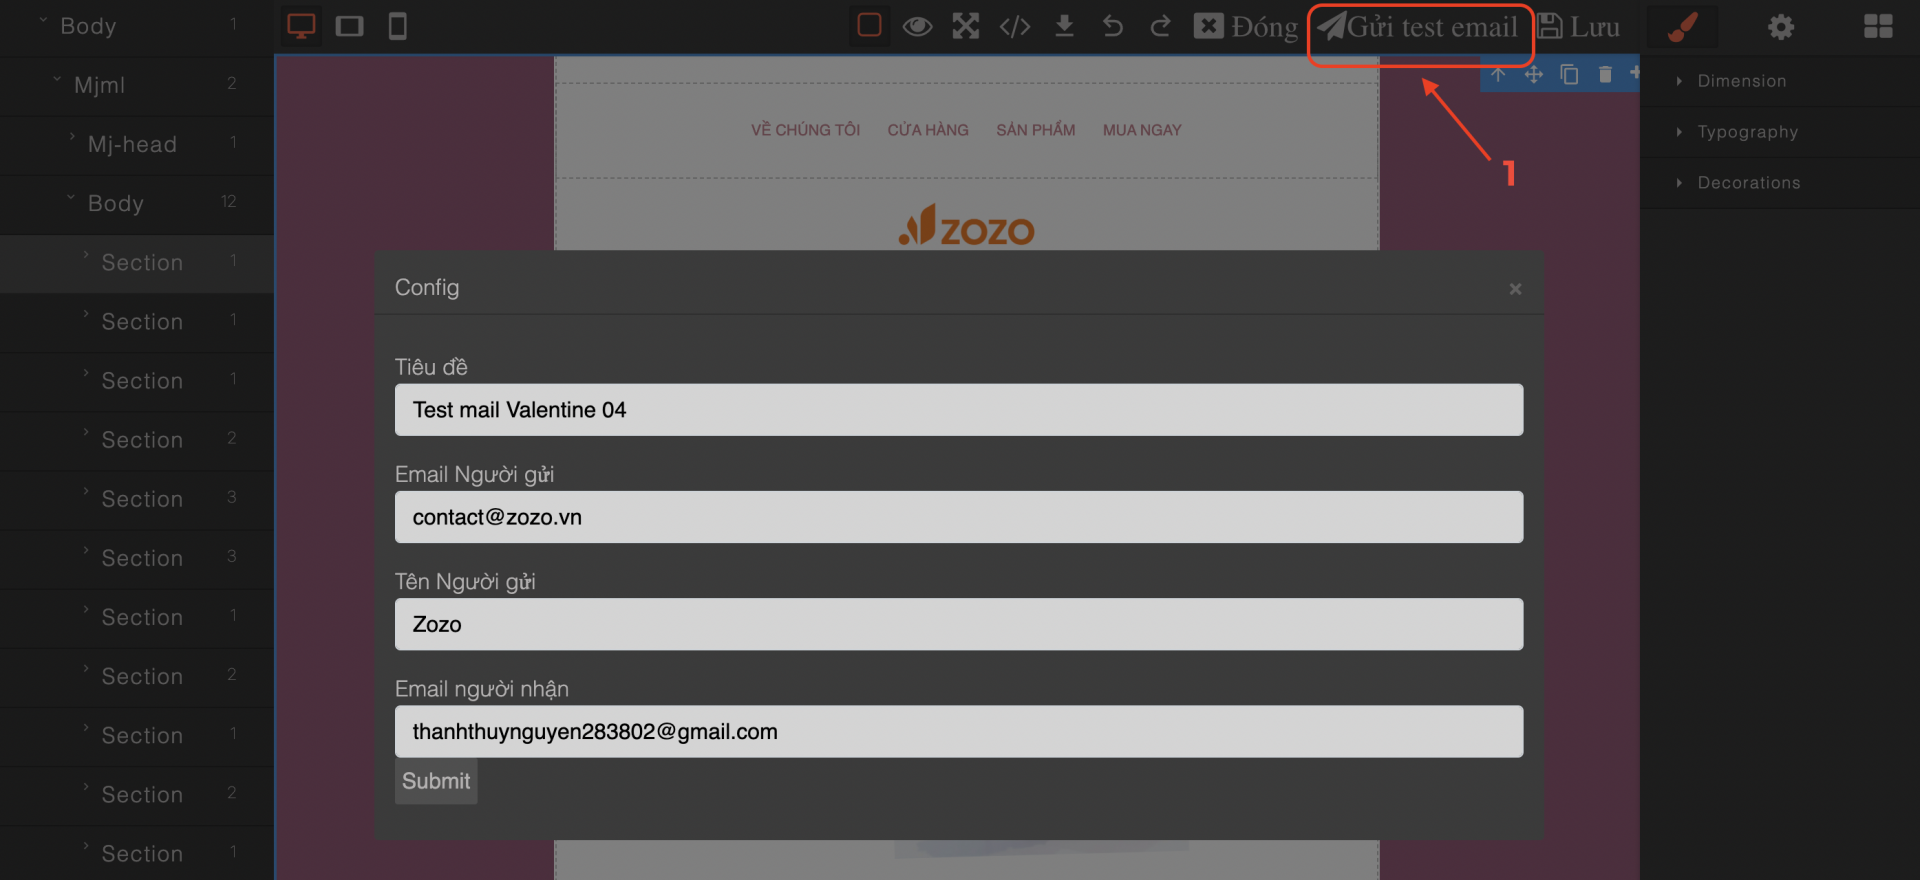Toggle component outline borders
Viewport: 1920px width, 880px height.
pos(869,26)
